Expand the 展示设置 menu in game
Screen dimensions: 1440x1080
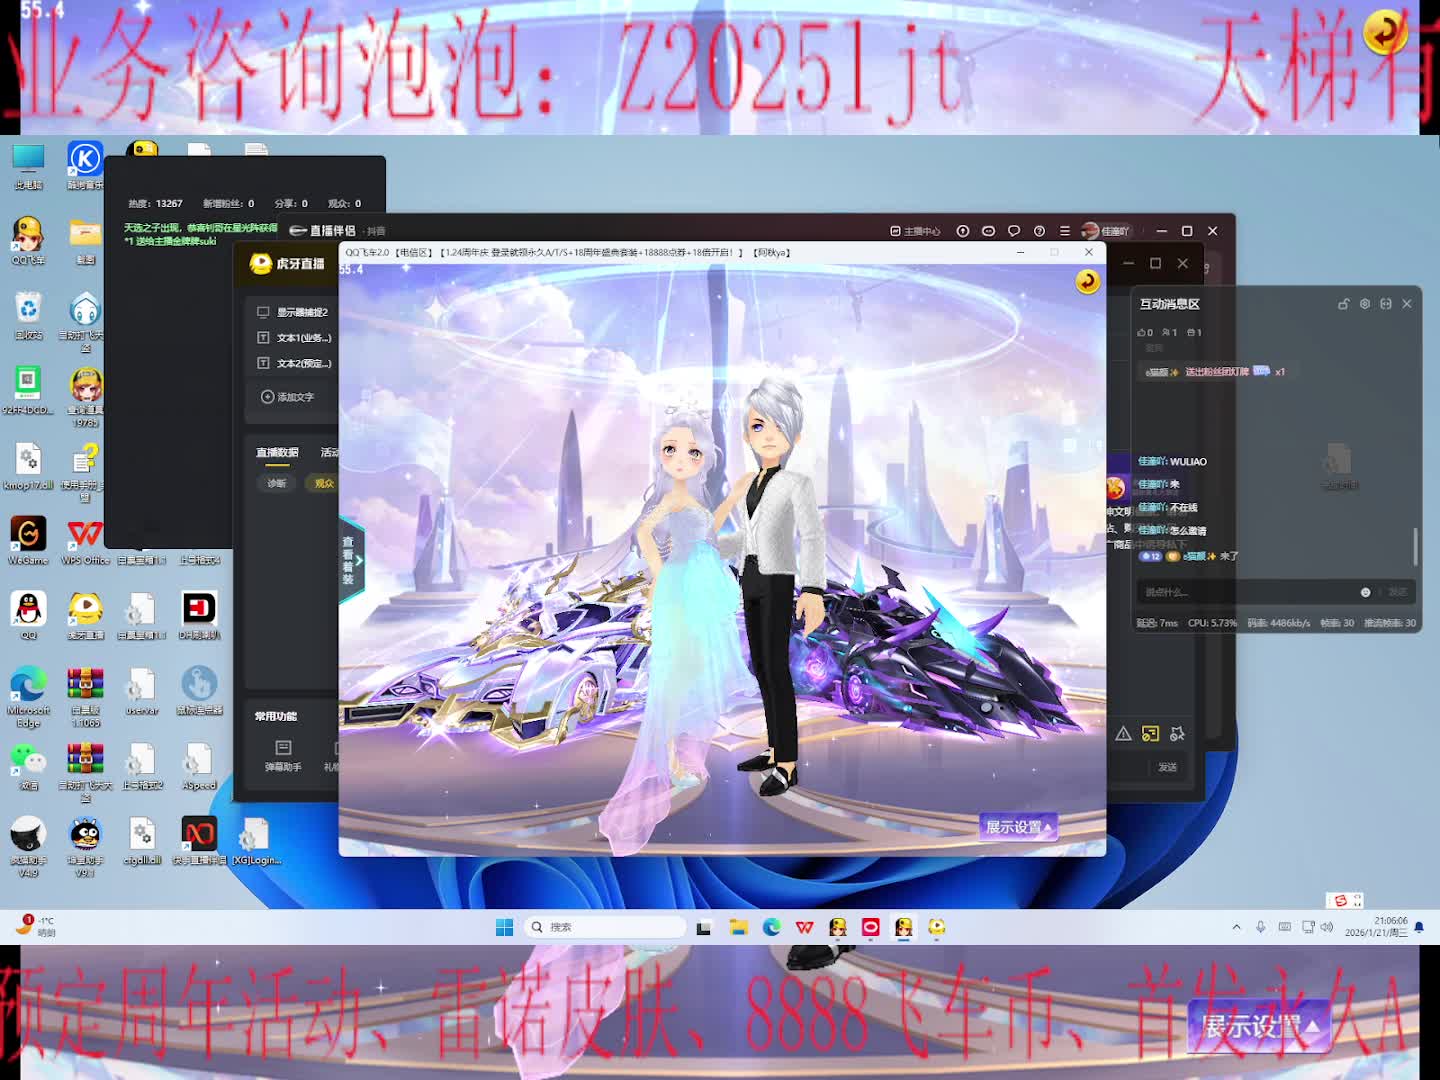1018,827
